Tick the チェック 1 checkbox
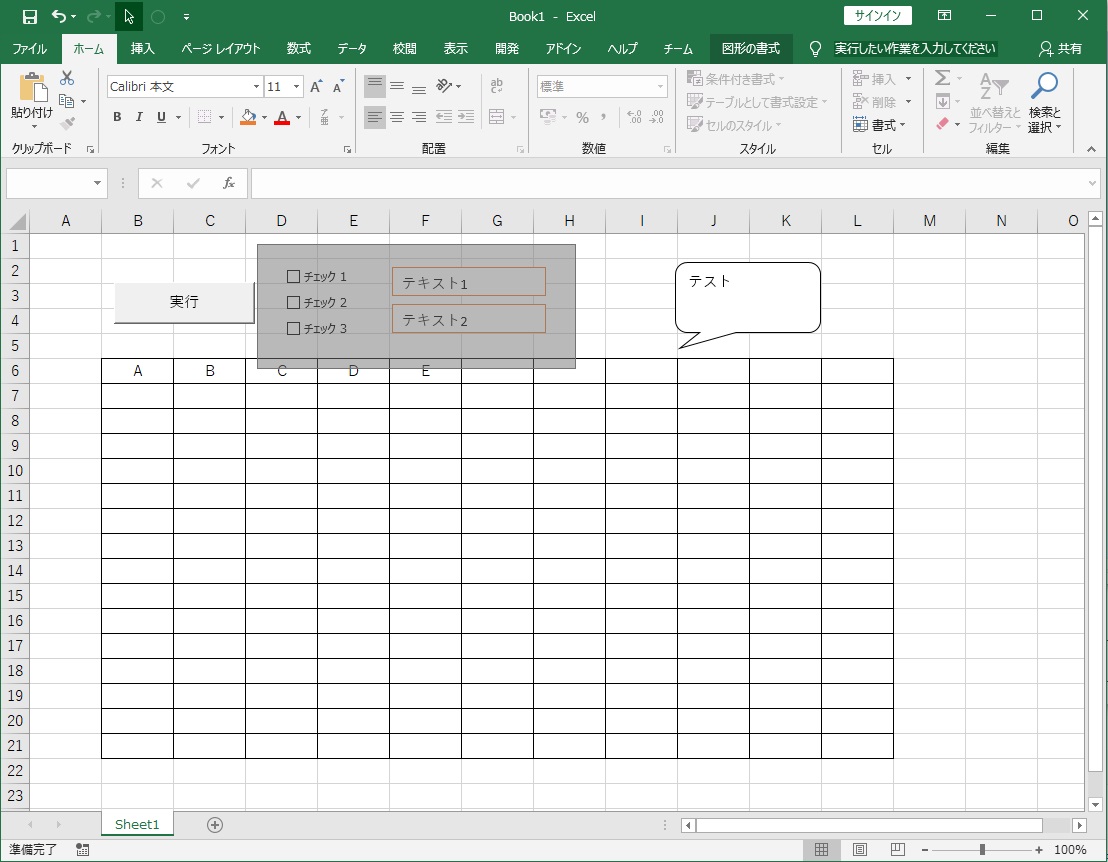Viewport: 1108px width, 862px height. click(x=293, y=276)
